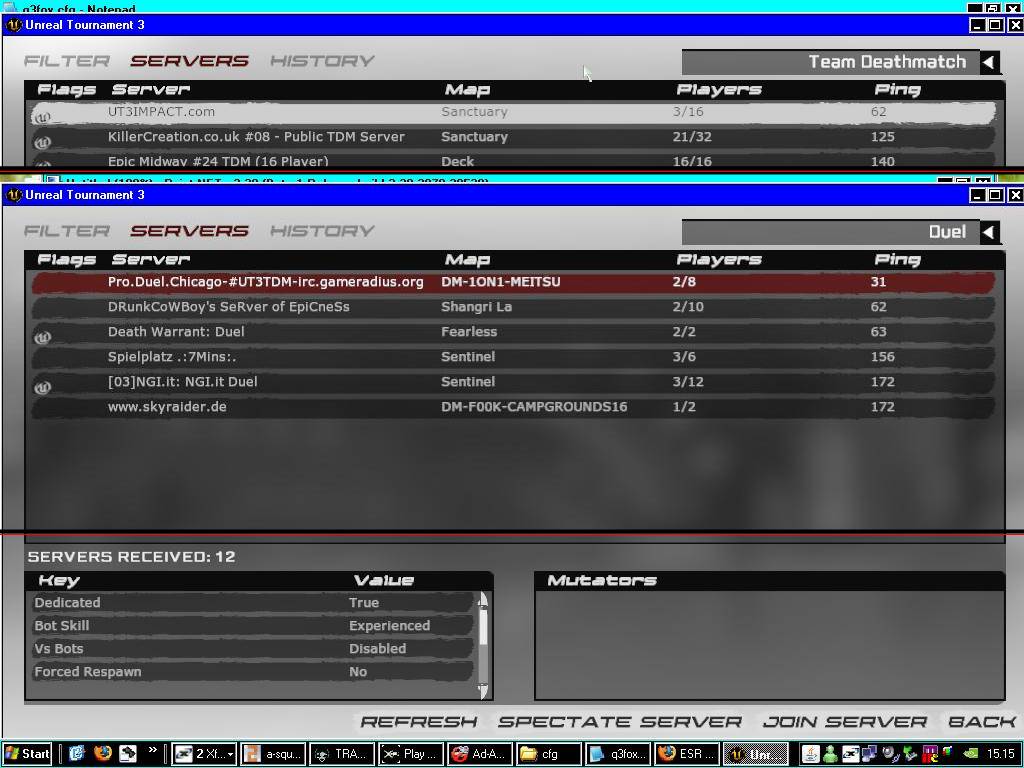Click the flag icon next to NGI.it Duel server
Image resolution: width=1024 pixels, height=768 pixels.
click(x=42, y=386)
